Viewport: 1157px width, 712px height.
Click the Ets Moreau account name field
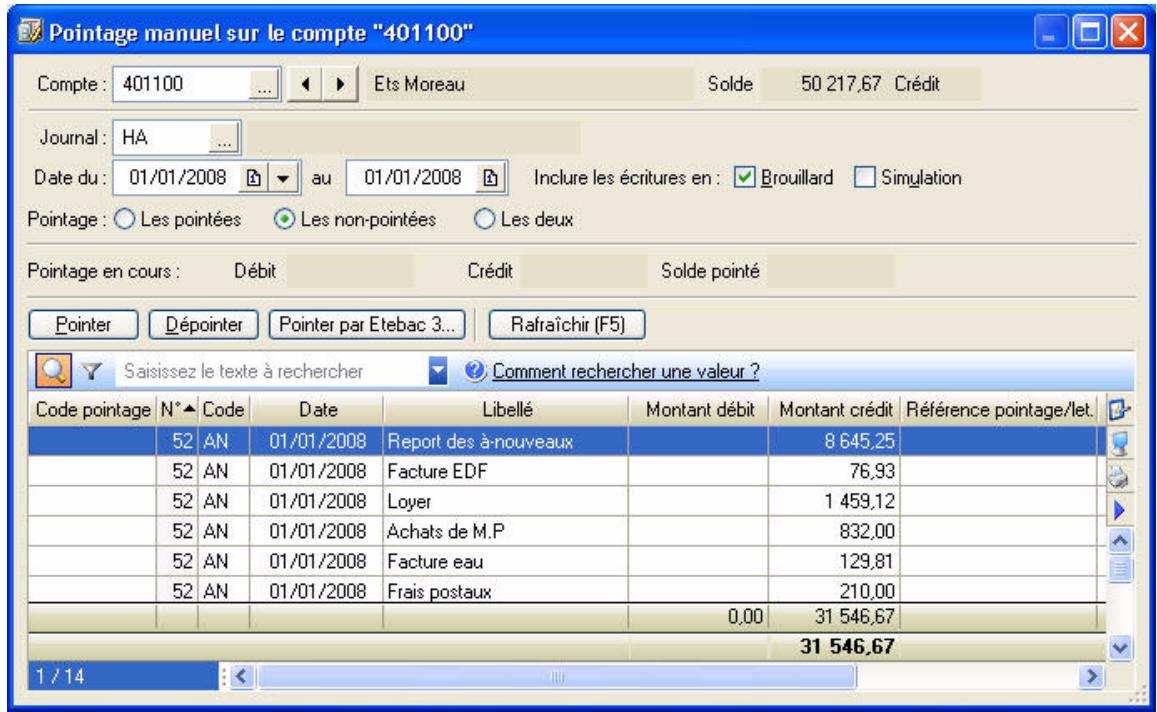coord(530,84)
